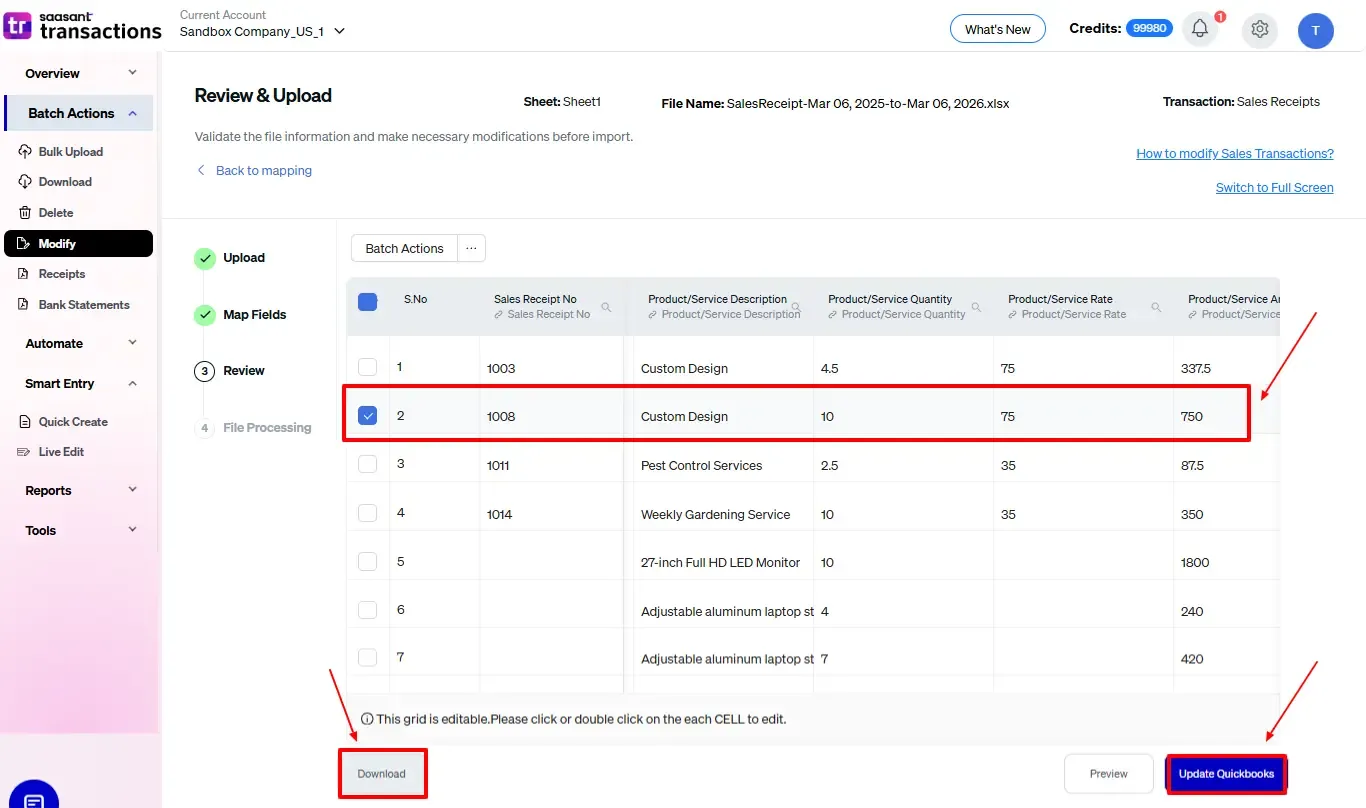Check the checkbox for row 4
The image size is (1366, 808).
click(367, 513)
